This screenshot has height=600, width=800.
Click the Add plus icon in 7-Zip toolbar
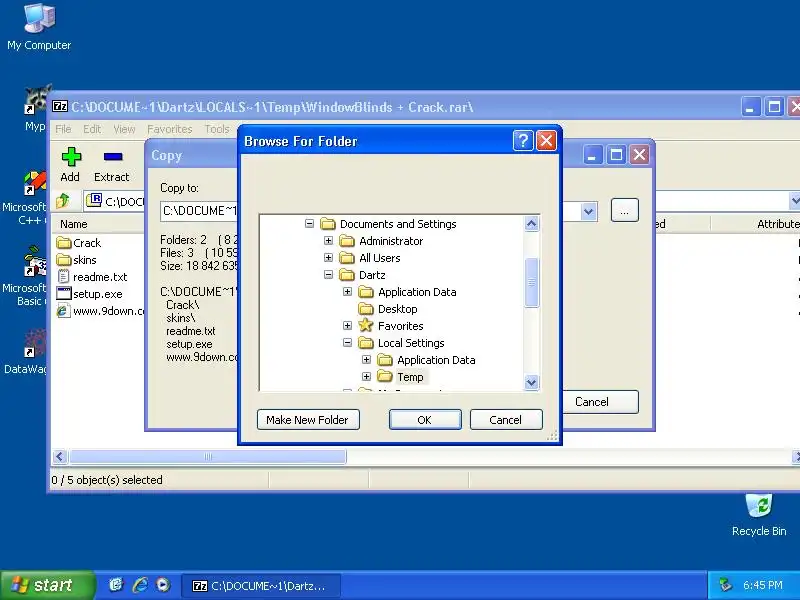pyautogui.click(x=71, y=157)
